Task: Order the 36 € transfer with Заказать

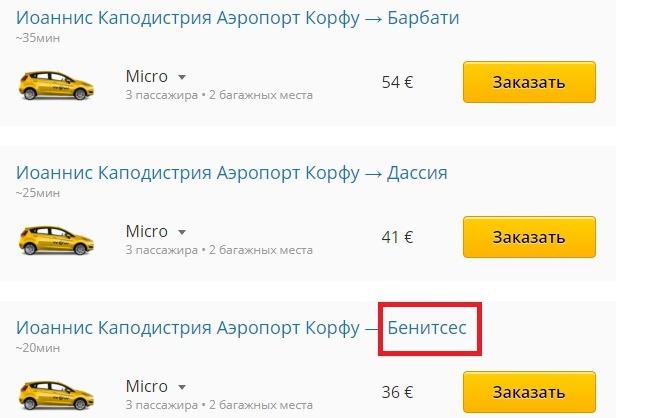Action: pyautogui.click(x=529, y=392)
